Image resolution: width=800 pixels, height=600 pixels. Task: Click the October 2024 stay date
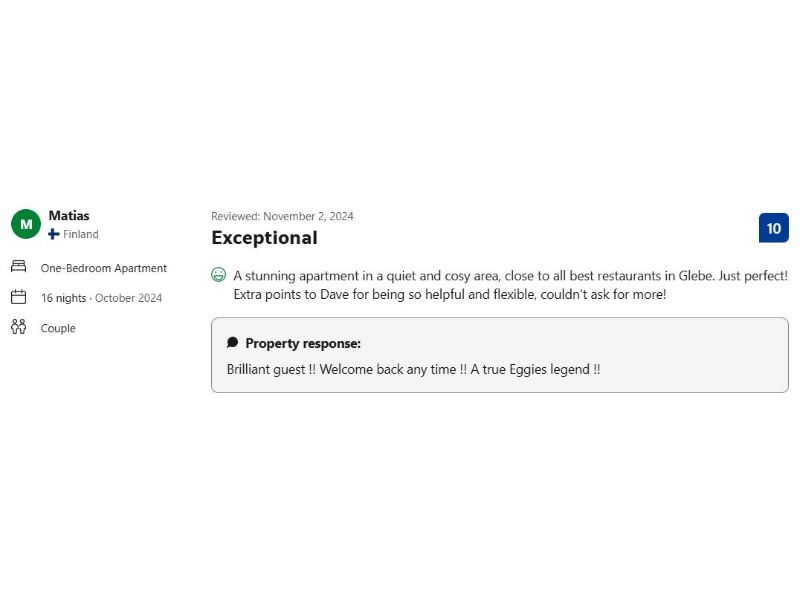coord(128,298)
